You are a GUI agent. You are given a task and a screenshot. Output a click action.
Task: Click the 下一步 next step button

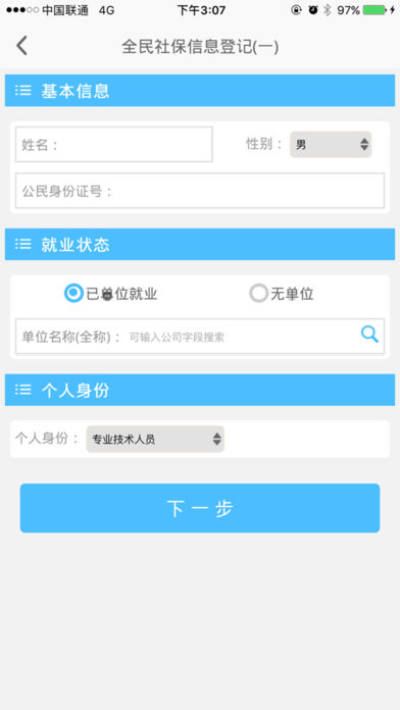tap(200, 508)
